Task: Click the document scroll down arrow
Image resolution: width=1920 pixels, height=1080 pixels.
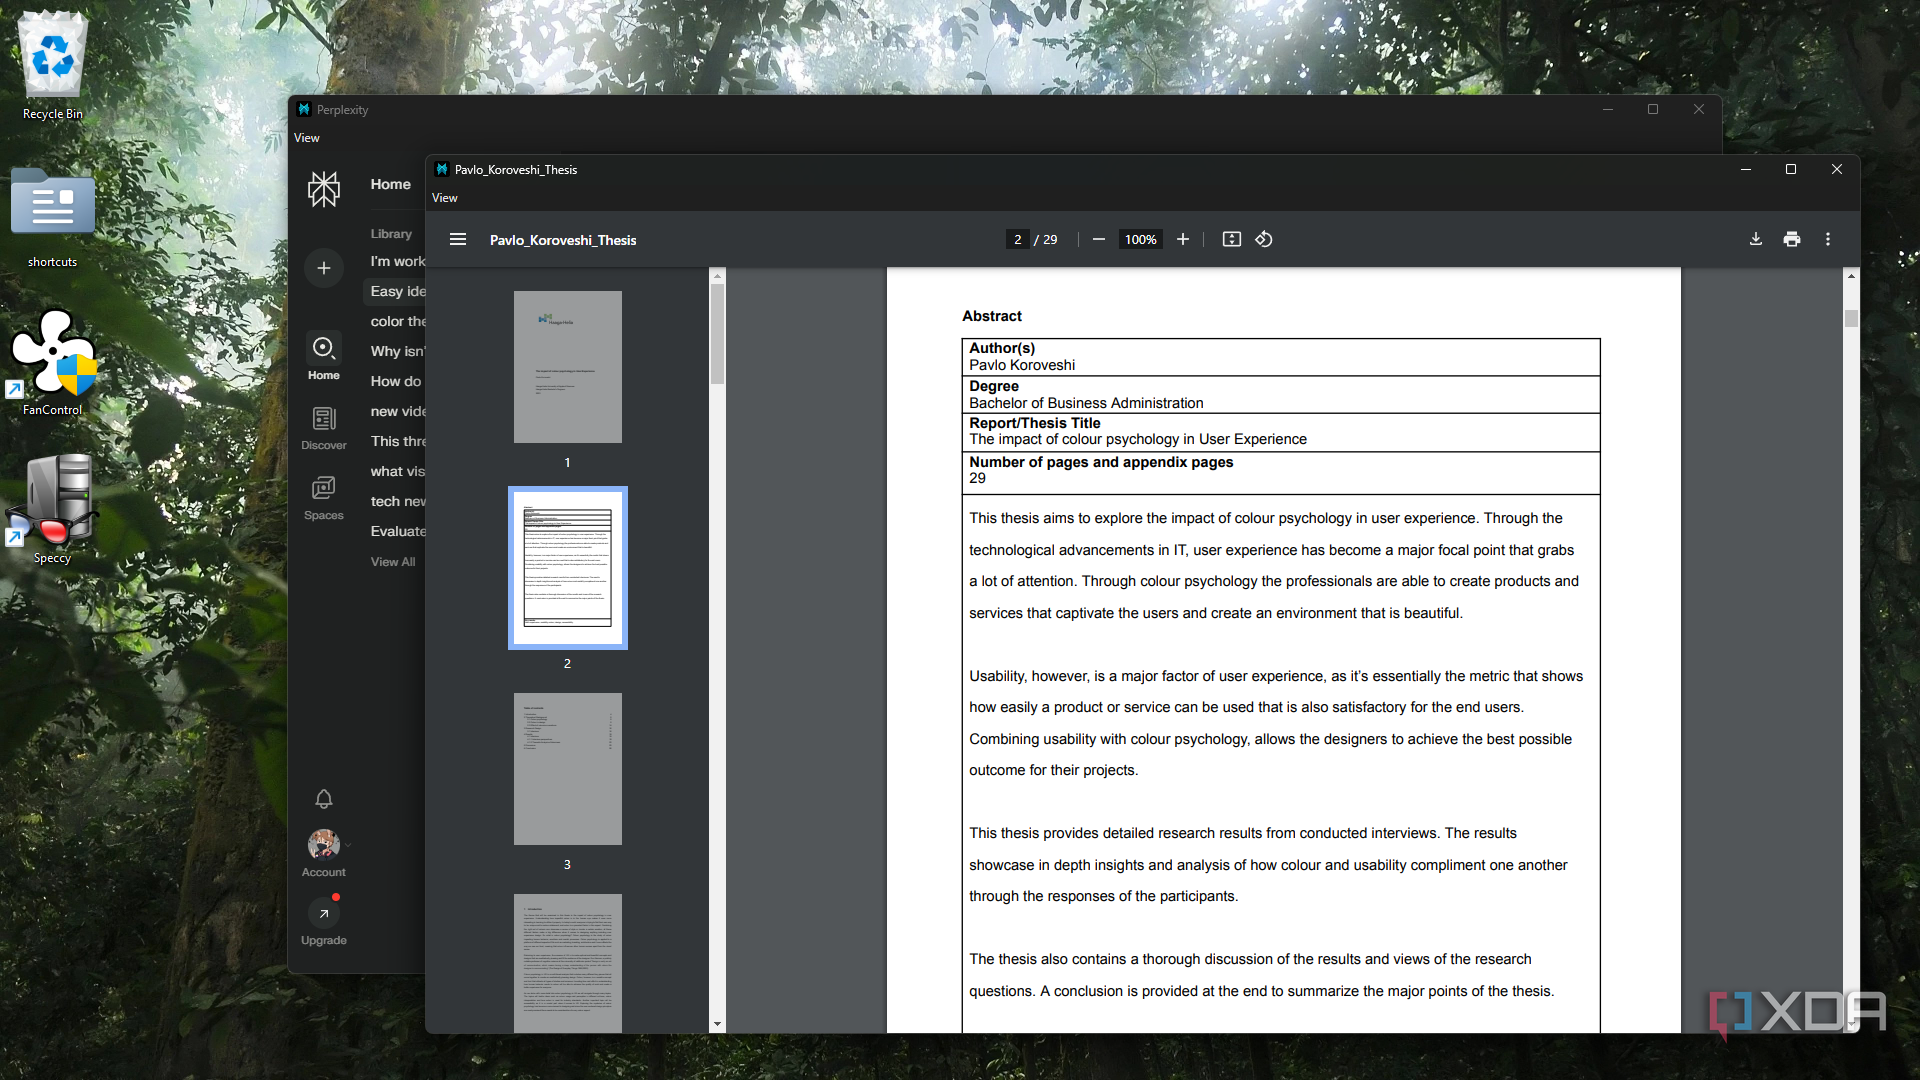Action: point(1851,1025)
